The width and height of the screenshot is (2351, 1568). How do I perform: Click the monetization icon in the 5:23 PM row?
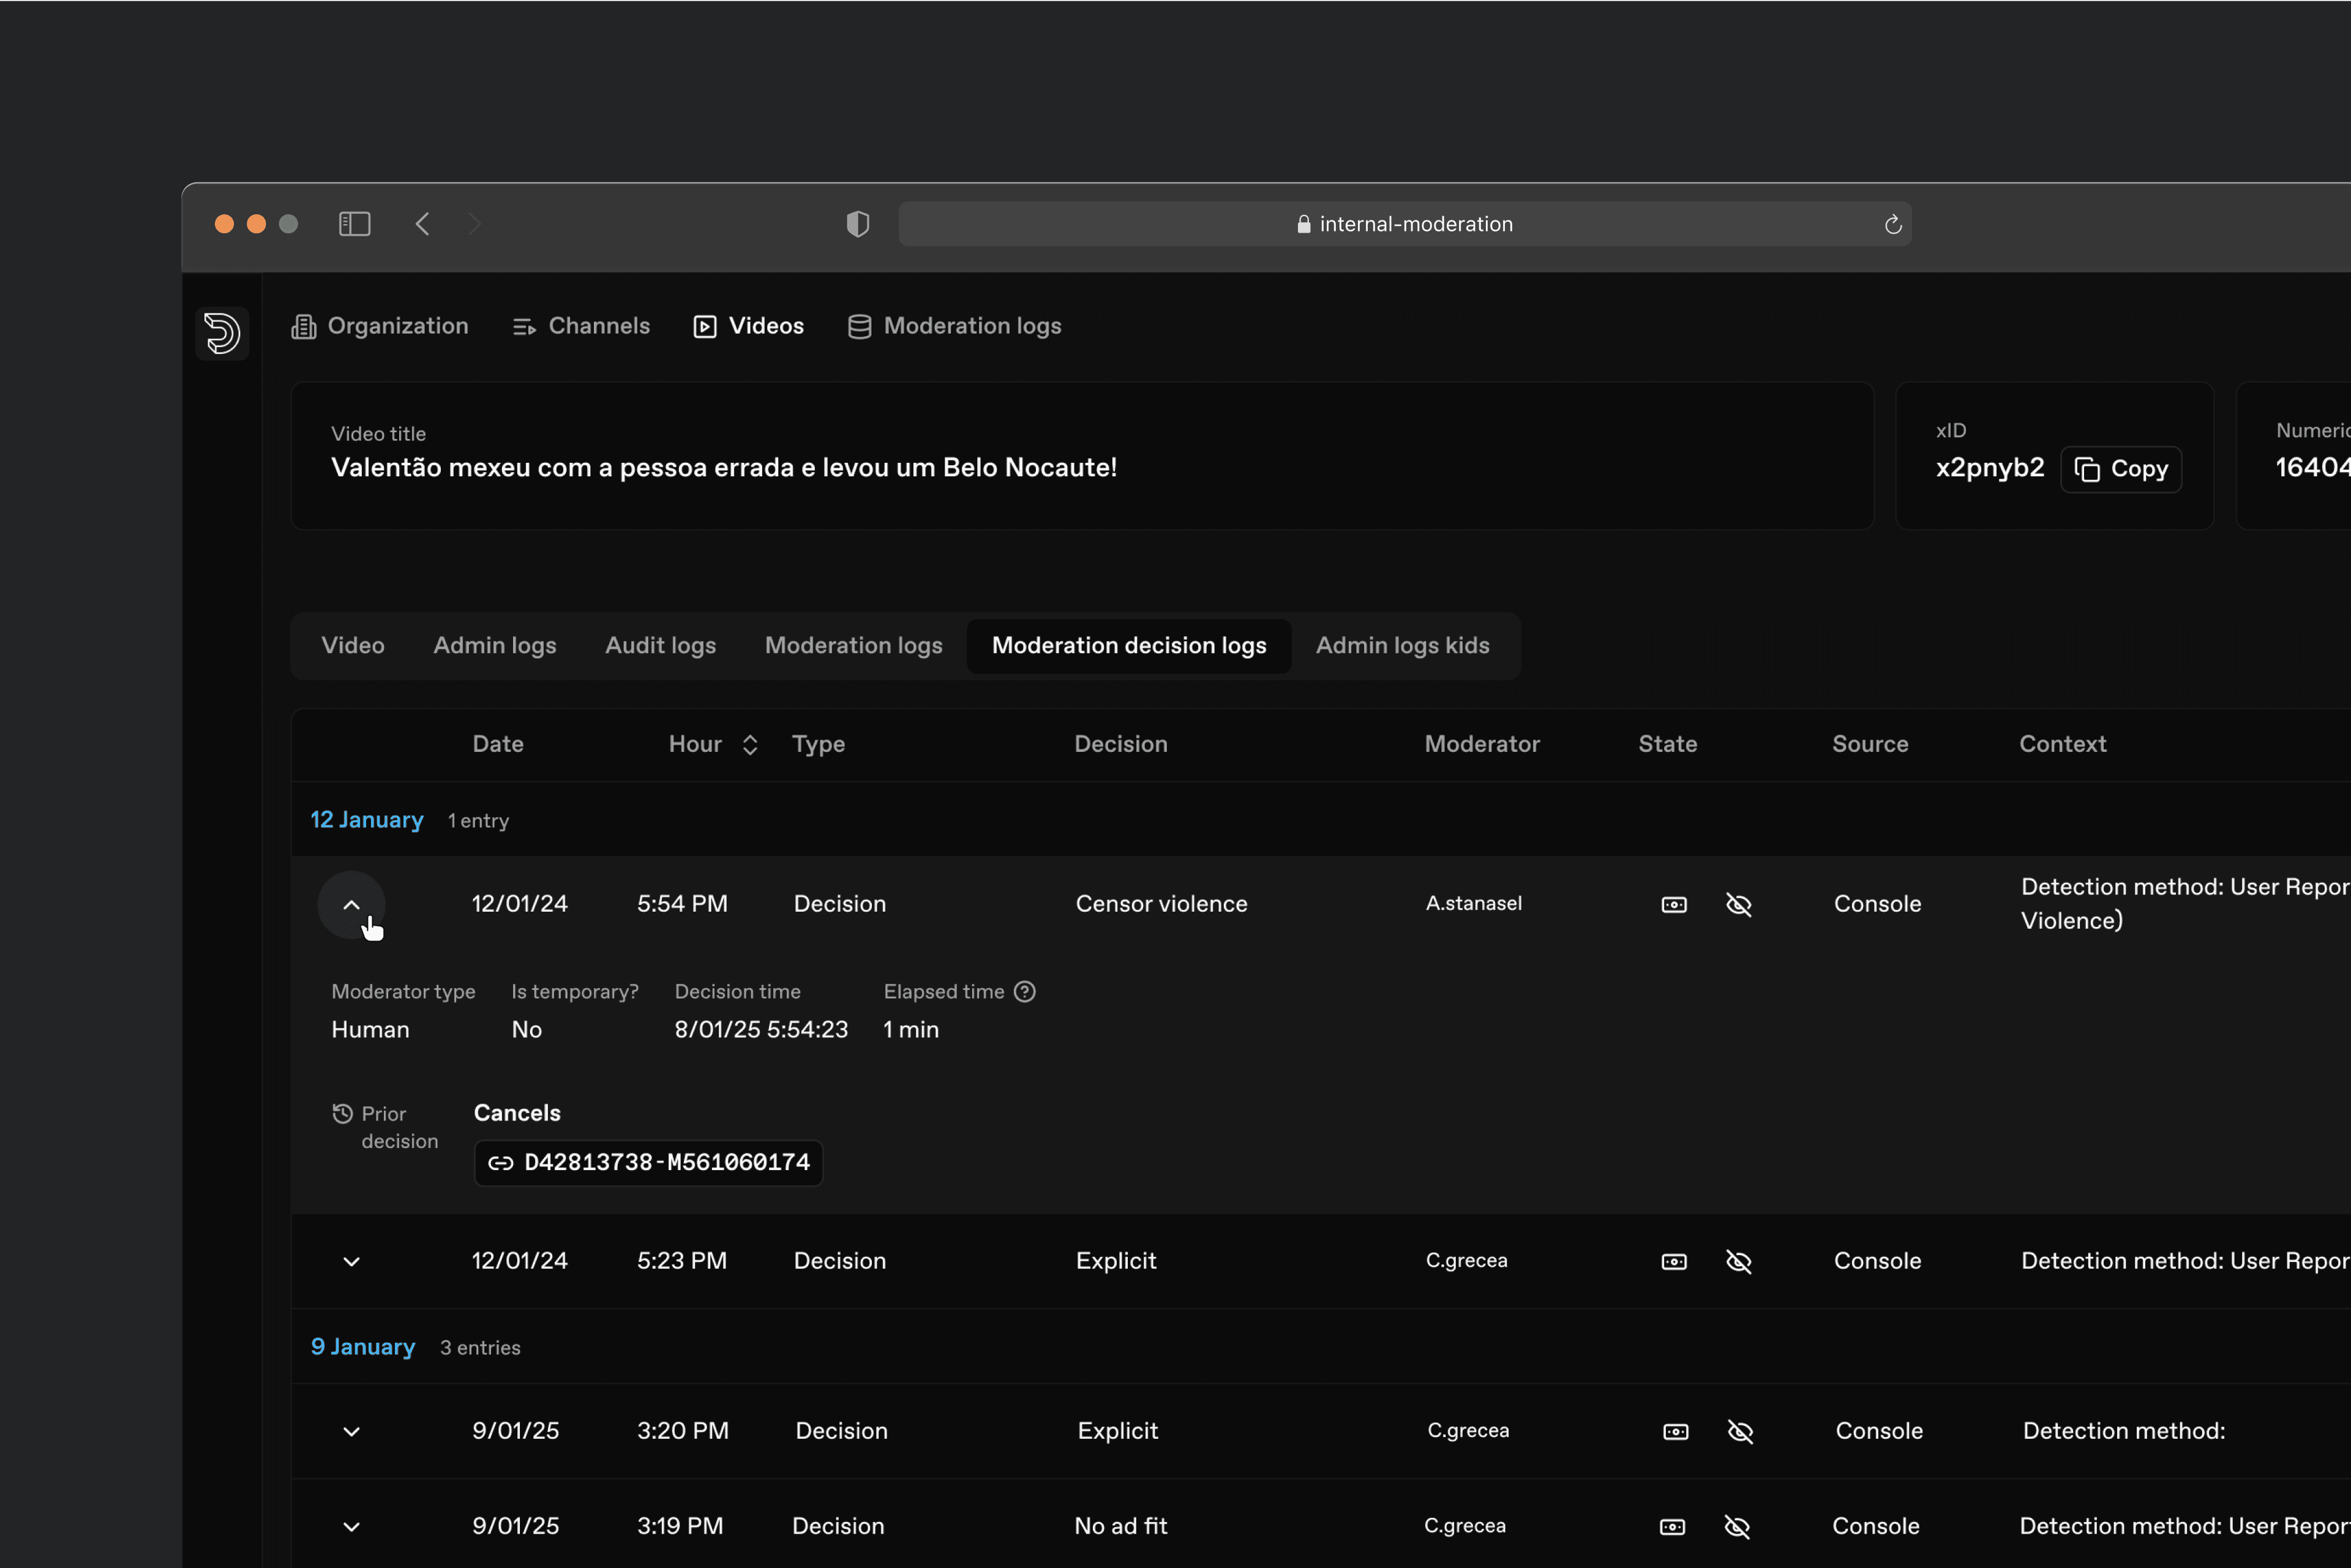pos(1674,1262)
